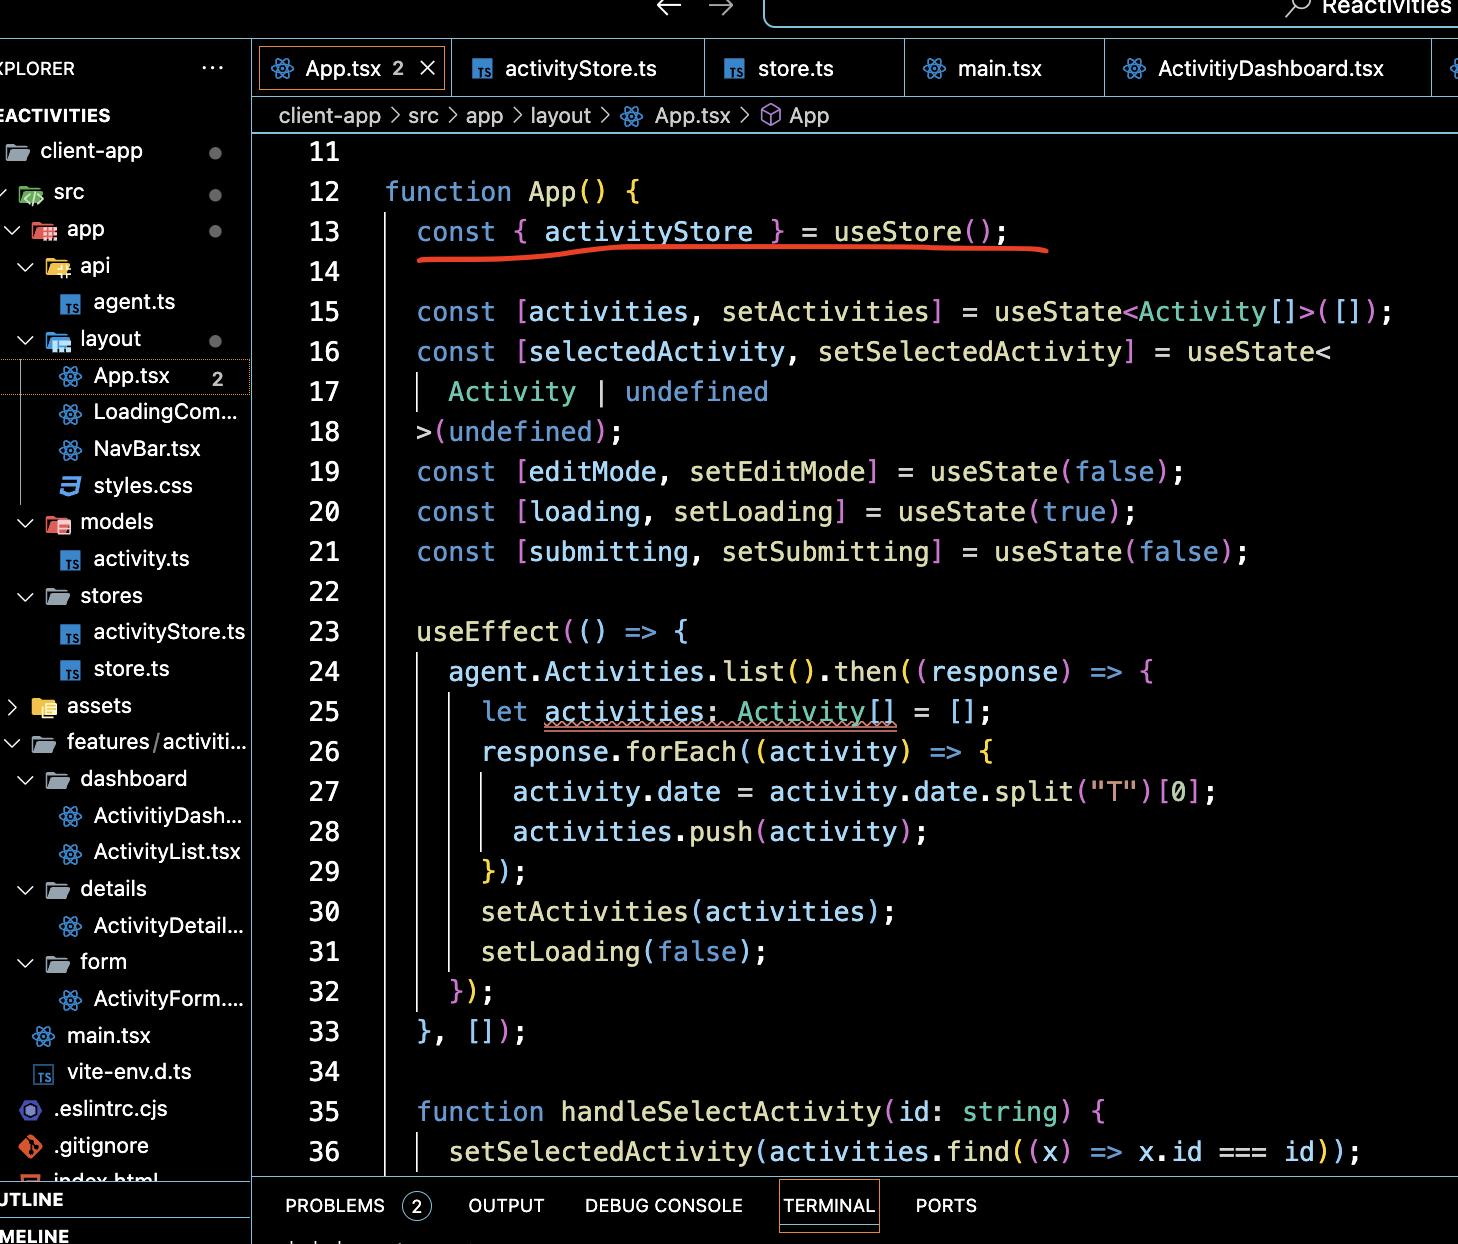Collapse the layout folder chevron
This screenshot has height=1244, width=1458.
tap(26, 340)
